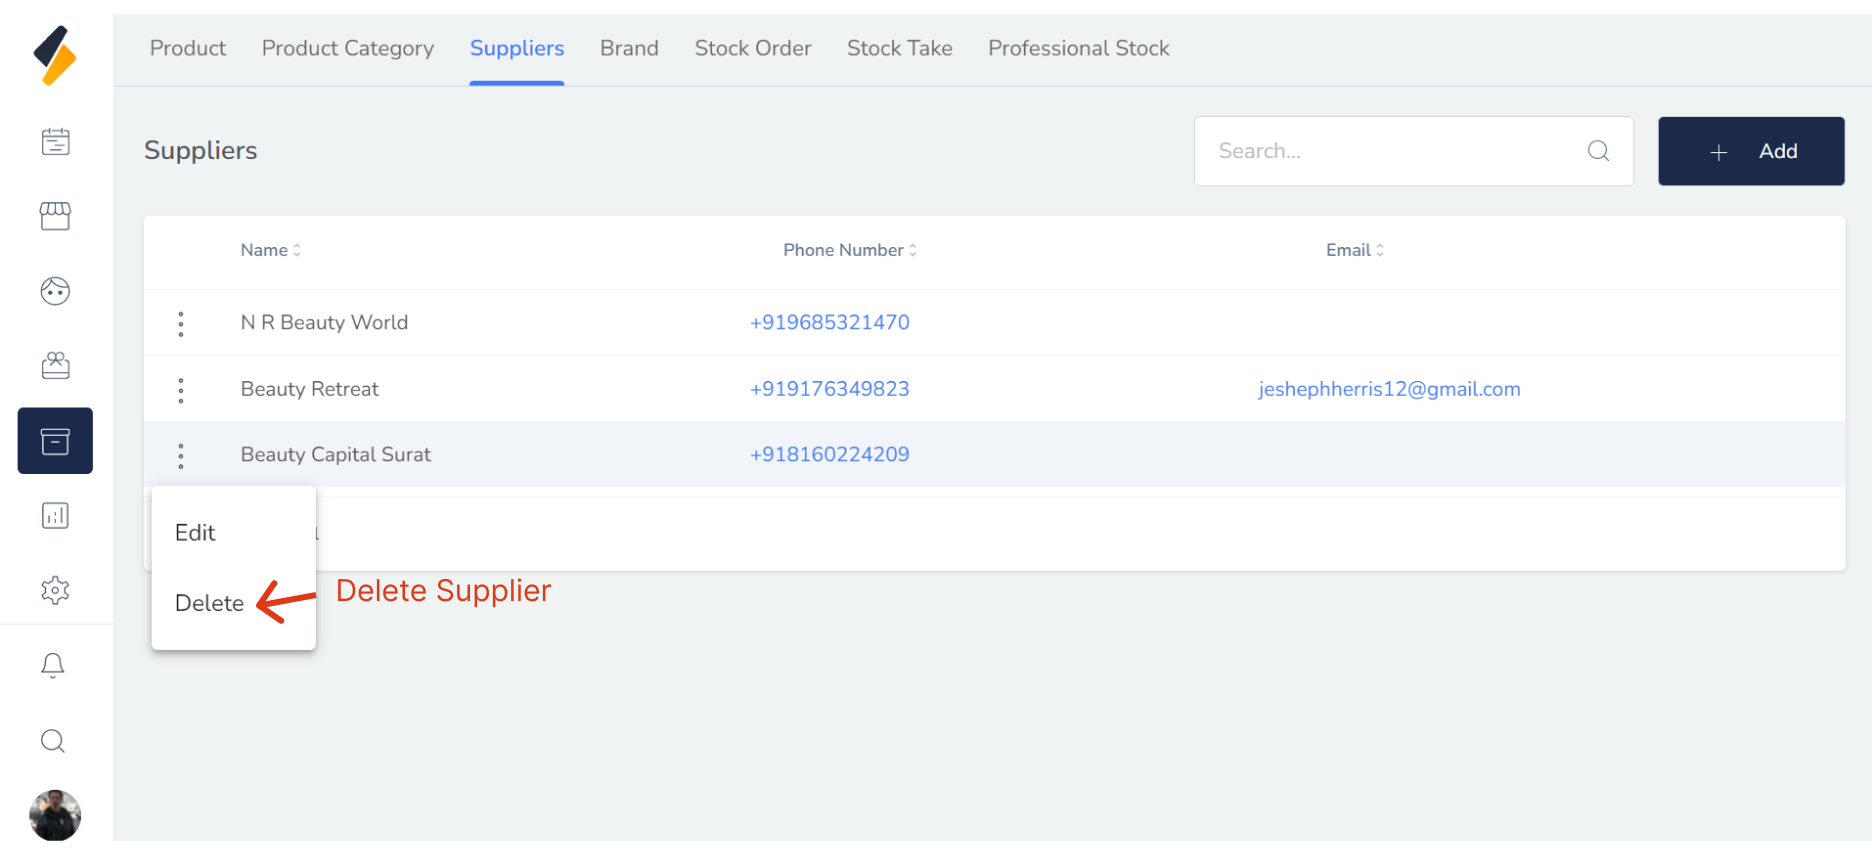
Task: Open jeshephherris12@gmail.com email link
Action: [x=1388, y=389]
